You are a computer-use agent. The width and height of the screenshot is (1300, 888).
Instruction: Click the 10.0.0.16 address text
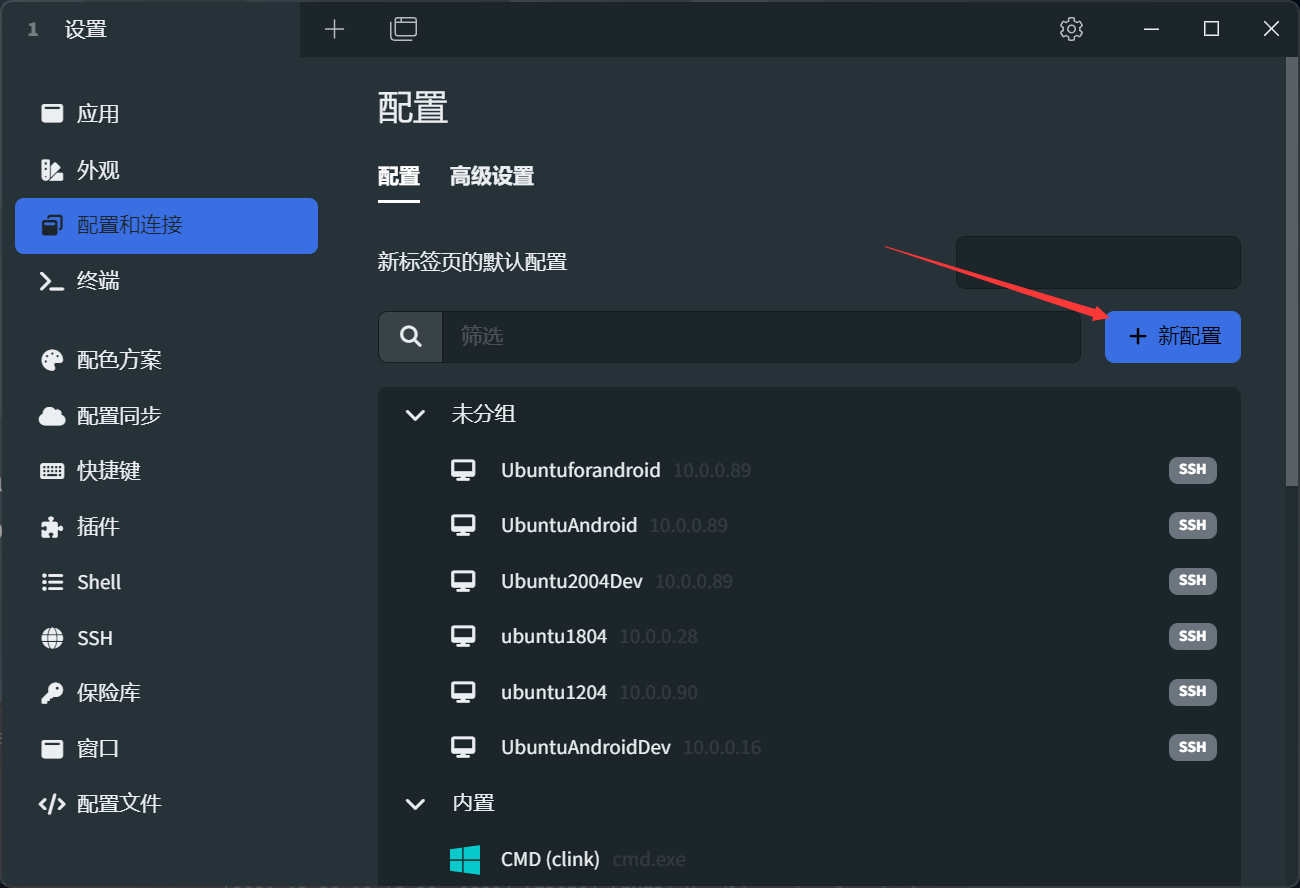[x=722, y=747]
